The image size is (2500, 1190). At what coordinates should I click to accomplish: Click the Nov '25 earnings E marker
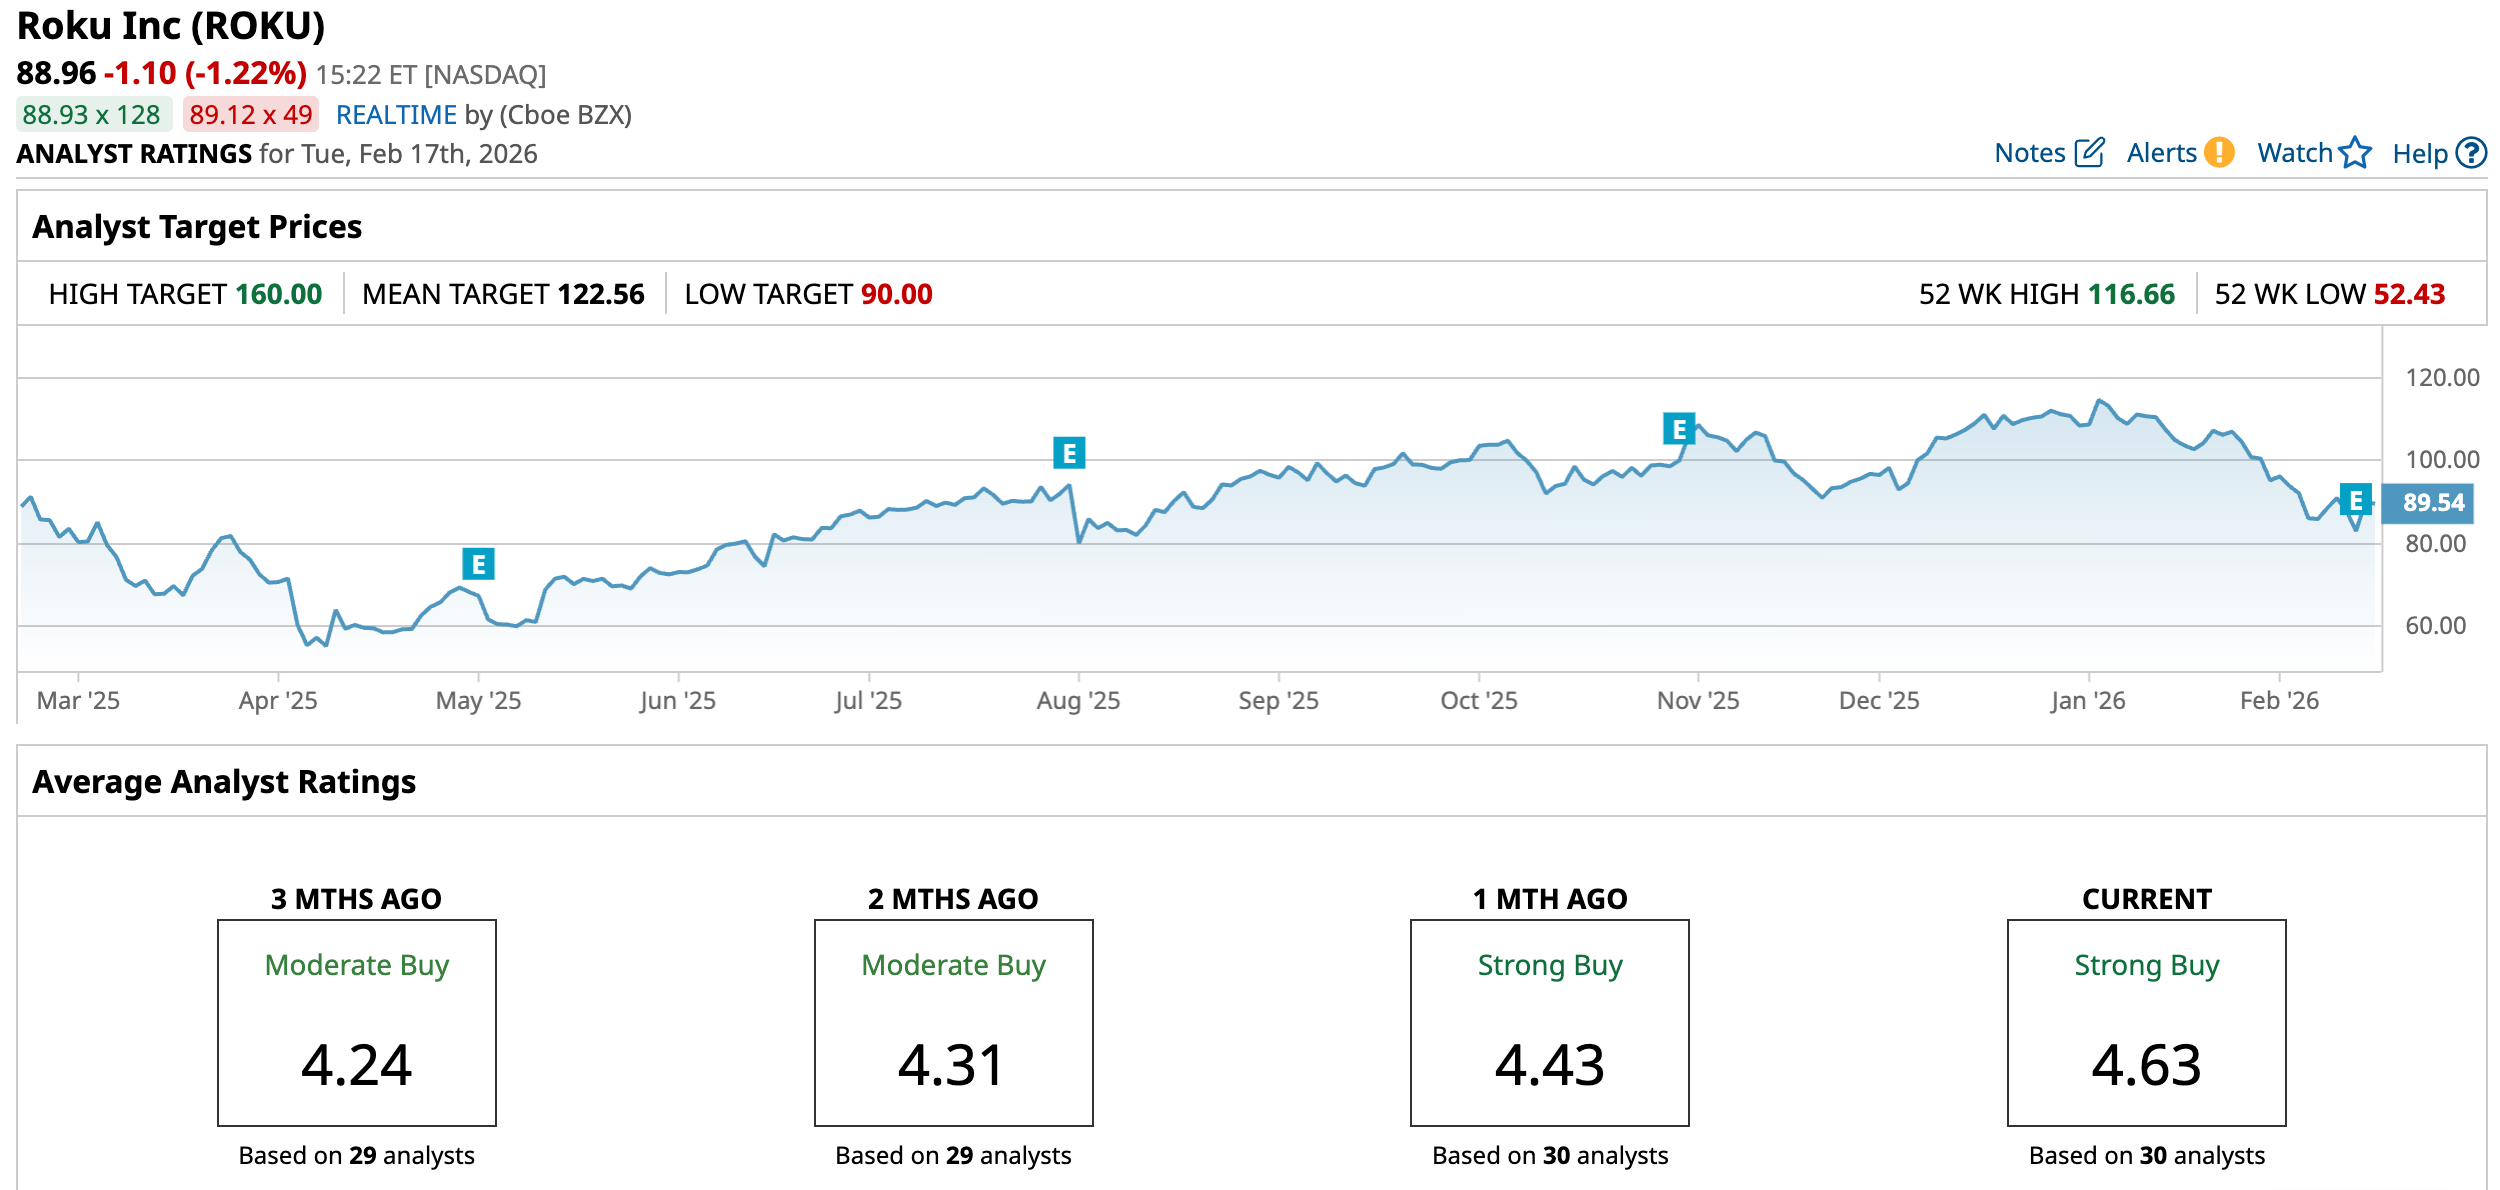coord(1679,429)
